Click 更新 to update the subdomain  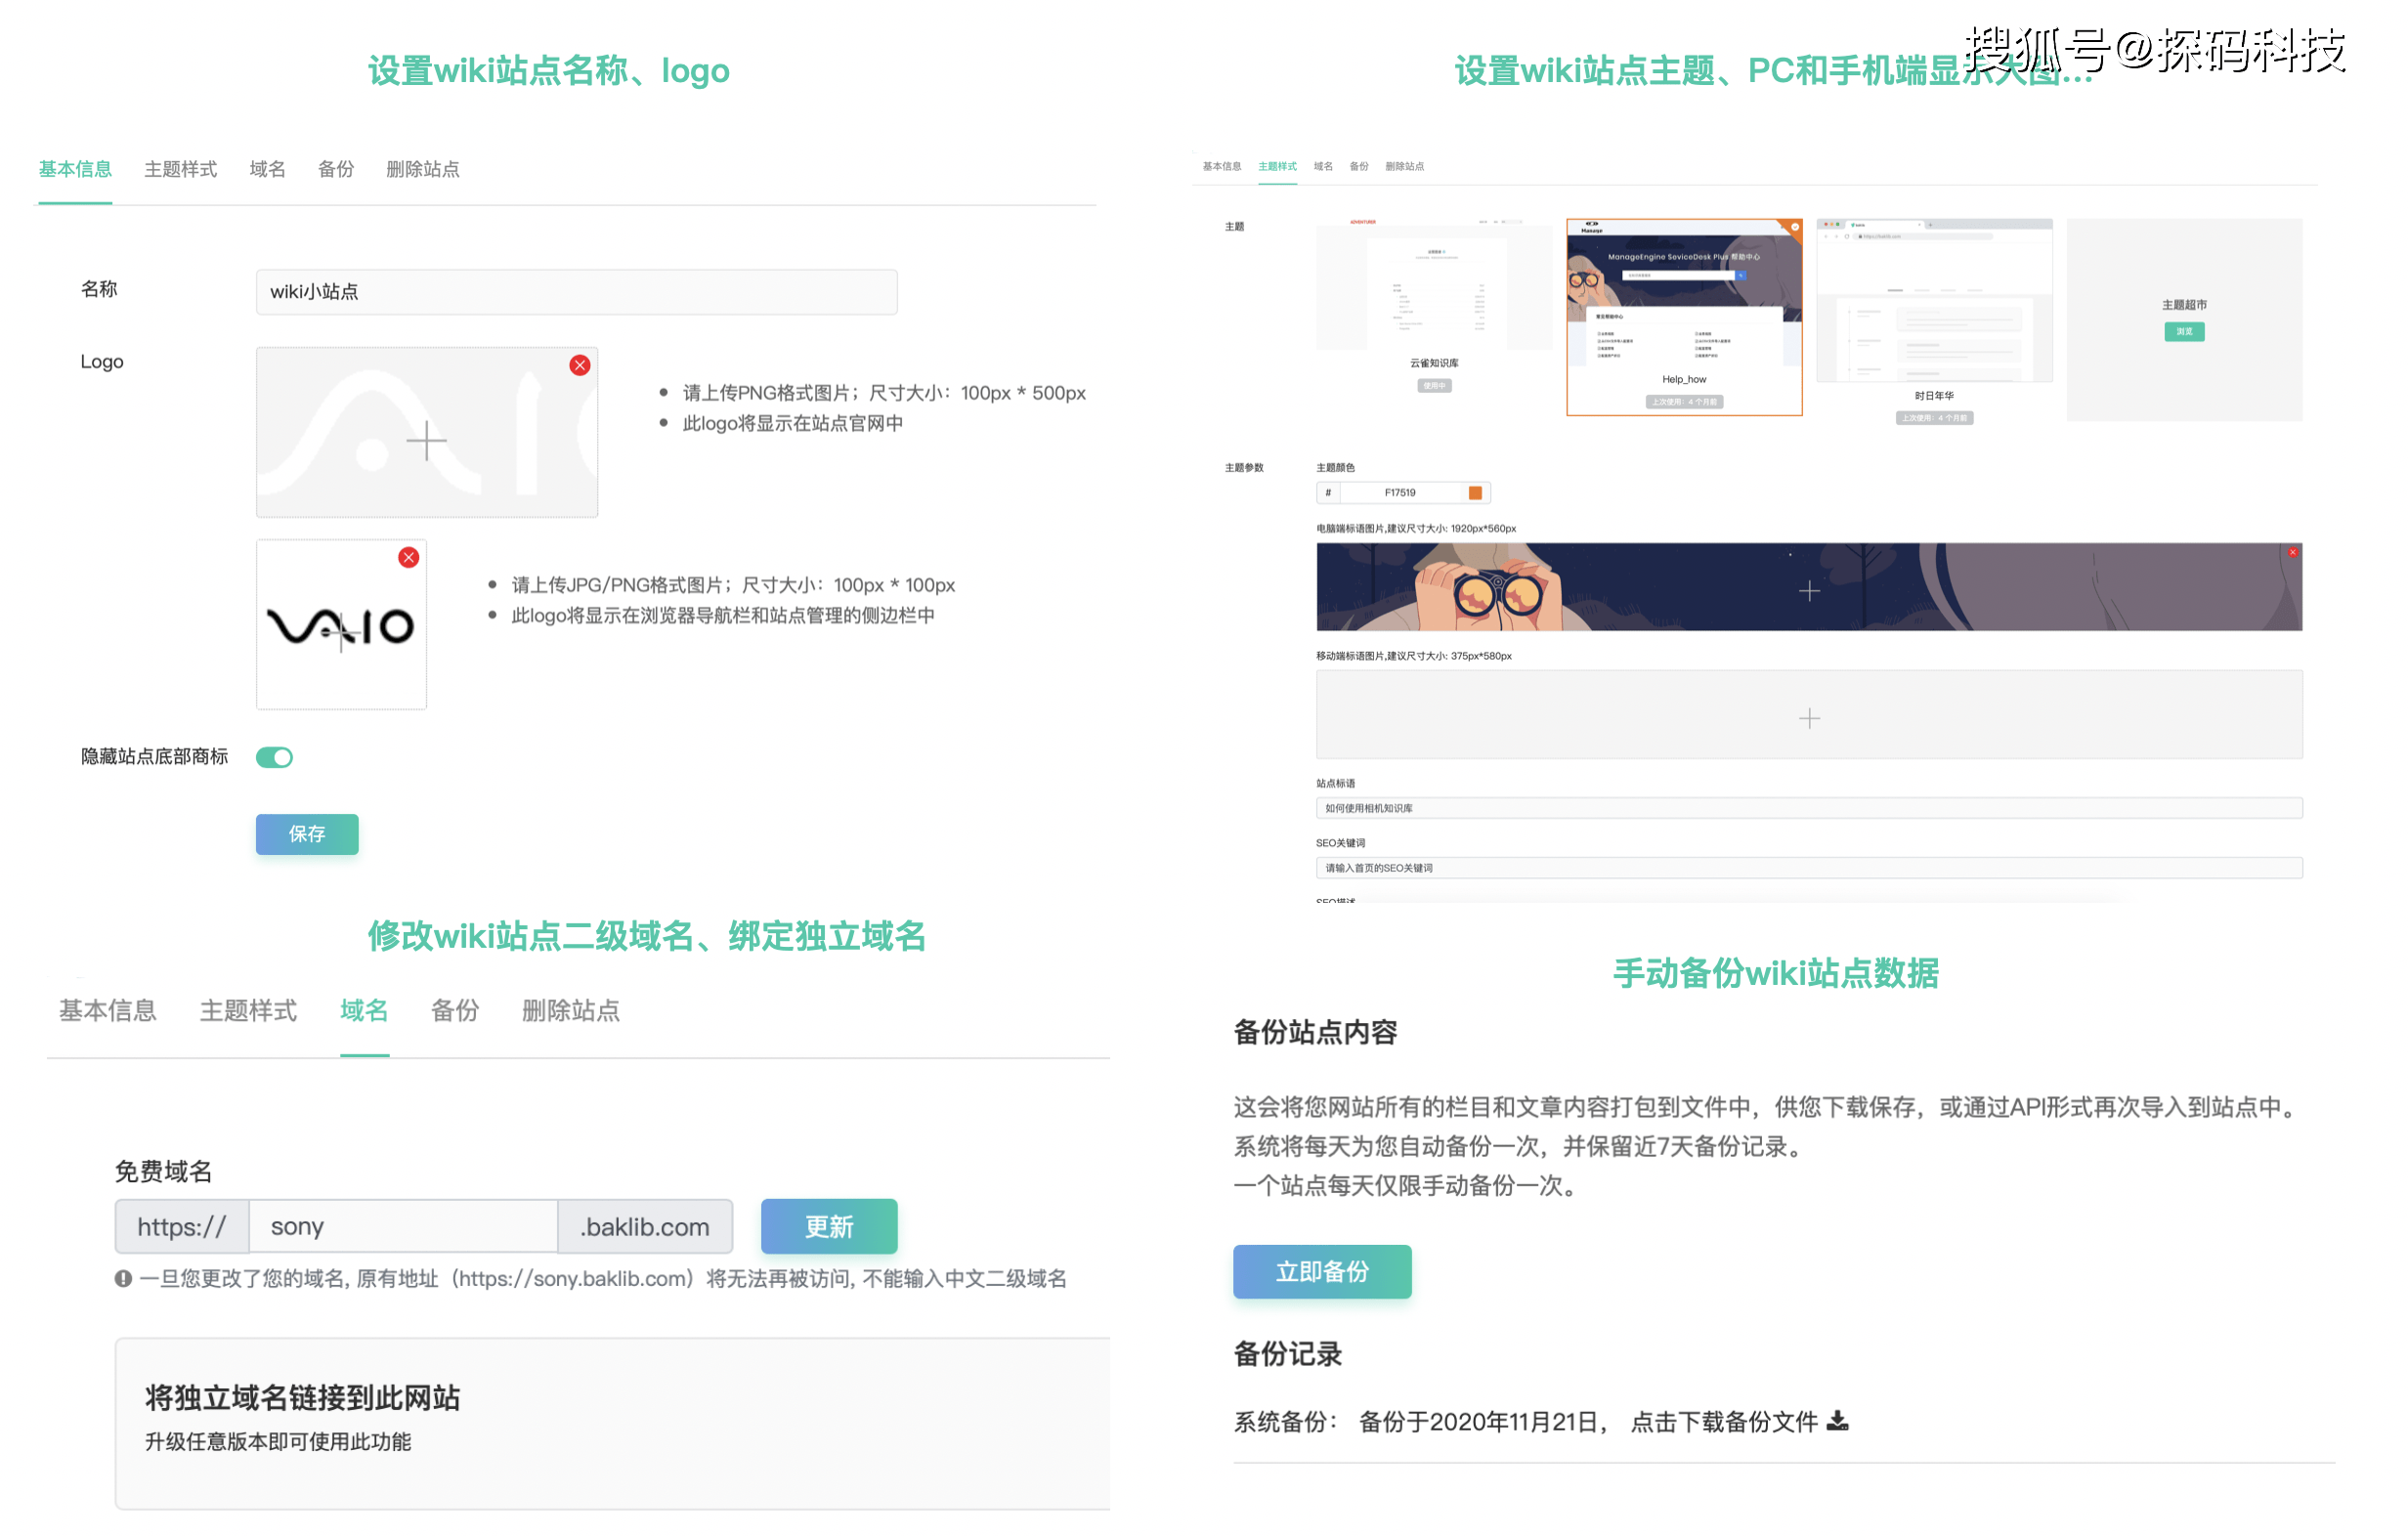click(828, 1226)
